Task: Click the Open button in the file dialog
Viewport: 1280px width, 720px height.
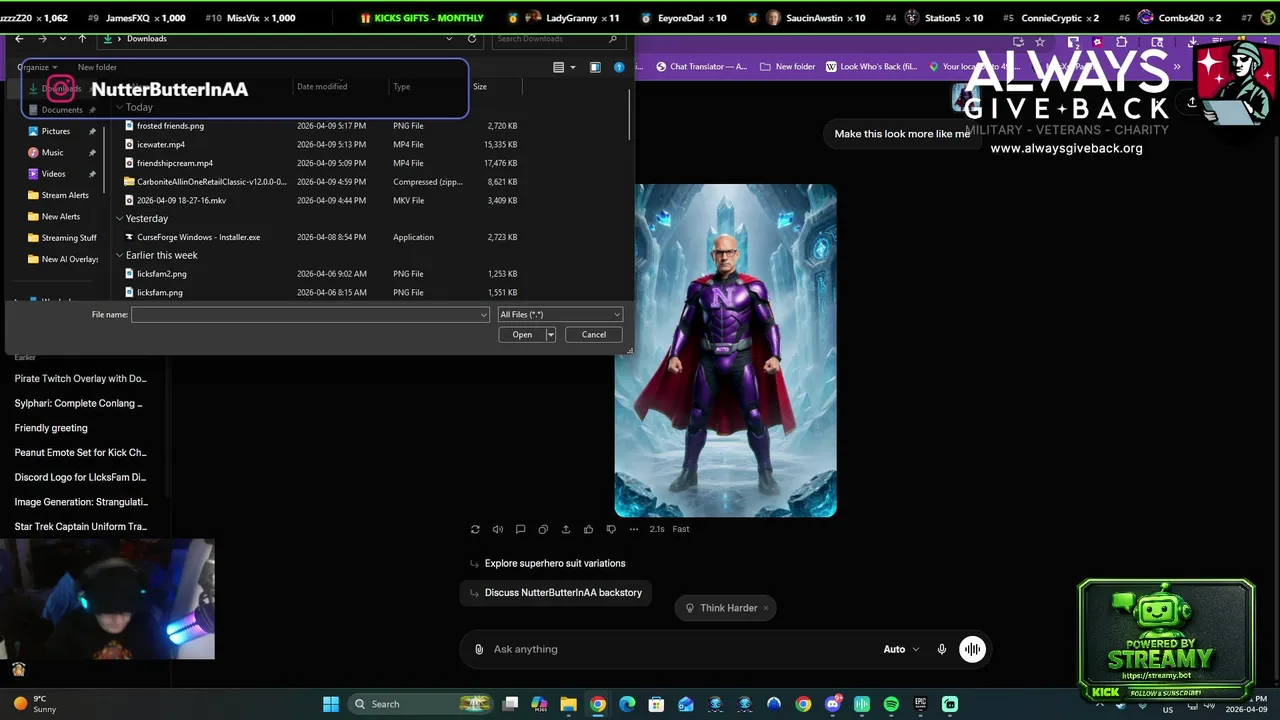Action: pyautogui.click(x=522, y=335)
